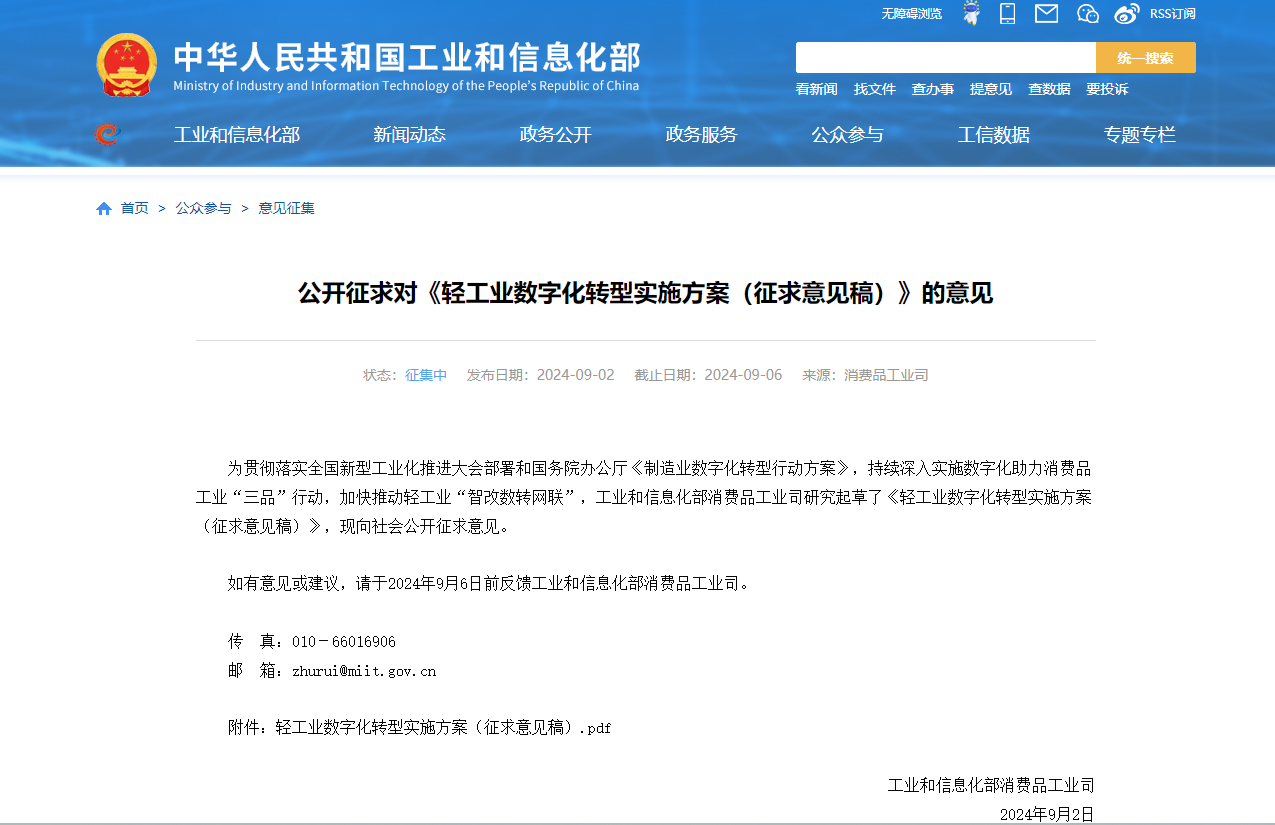Open the WeChat icon in header
Image resolution: width=1275 pixels, height=825 pixels.
tap(1088, 13)
